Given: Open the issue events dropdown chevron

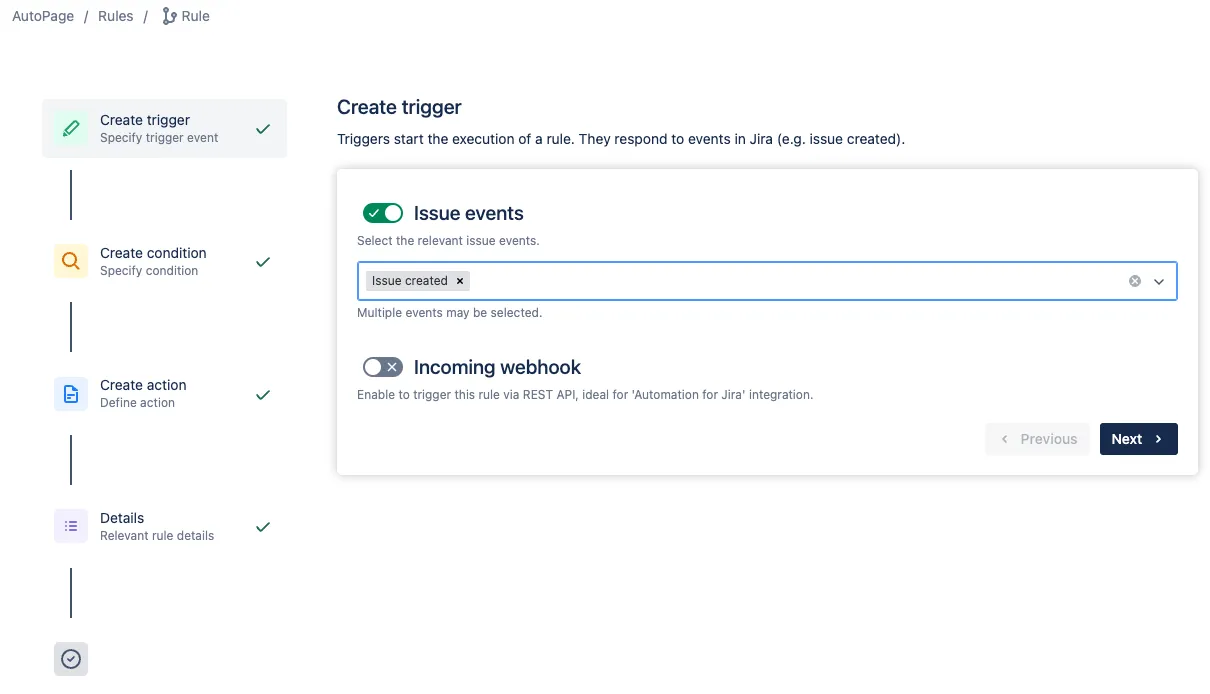Looking at the screenshot, I should [x=1158, y=281].
